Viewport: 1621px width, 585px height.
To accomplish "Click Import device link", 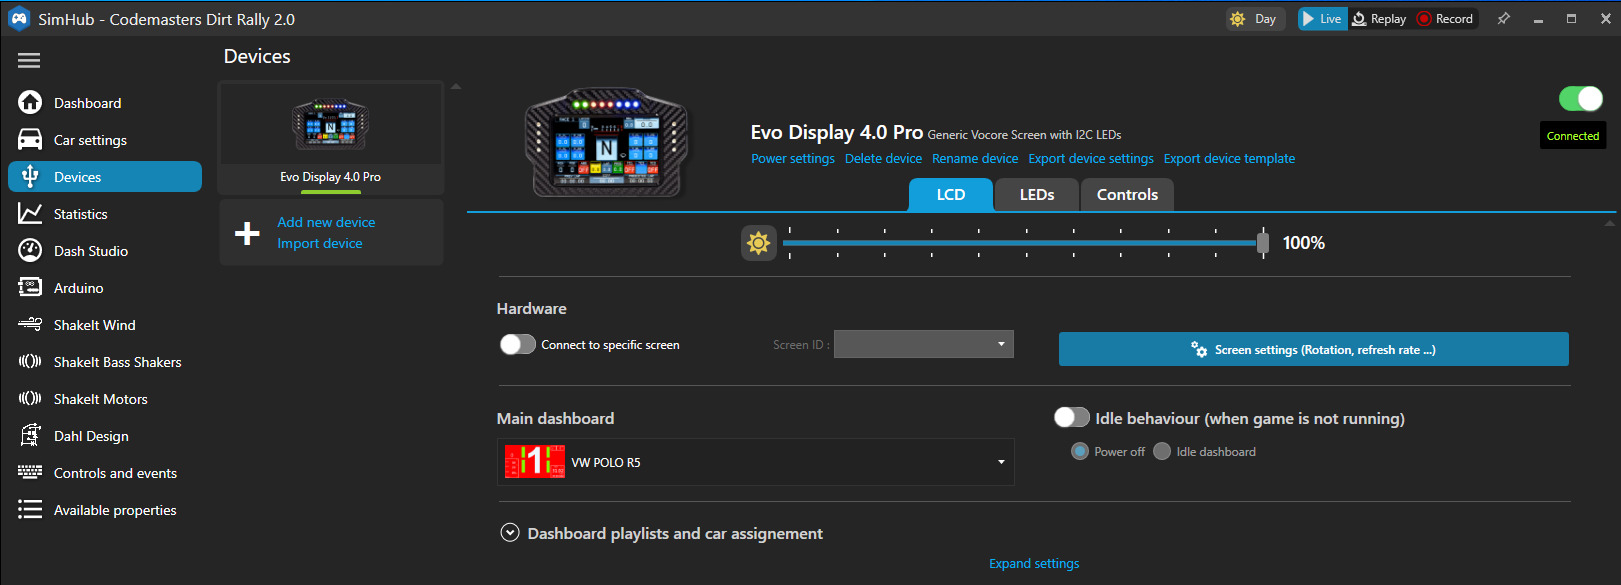I will pos(320,243).
